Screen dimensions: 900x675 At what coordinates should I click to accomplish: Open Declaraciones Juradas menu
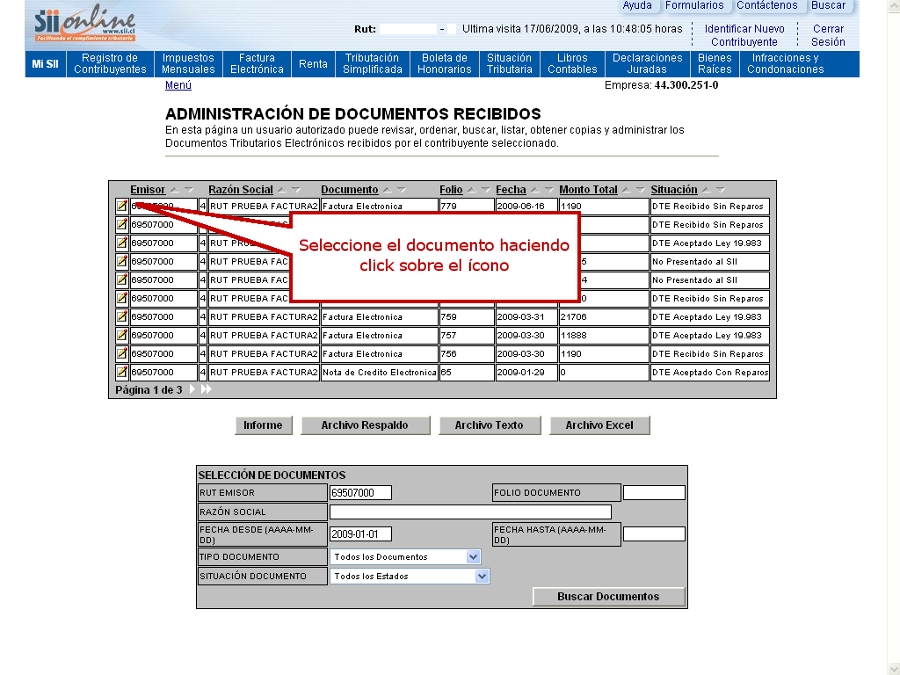point(647,64)
